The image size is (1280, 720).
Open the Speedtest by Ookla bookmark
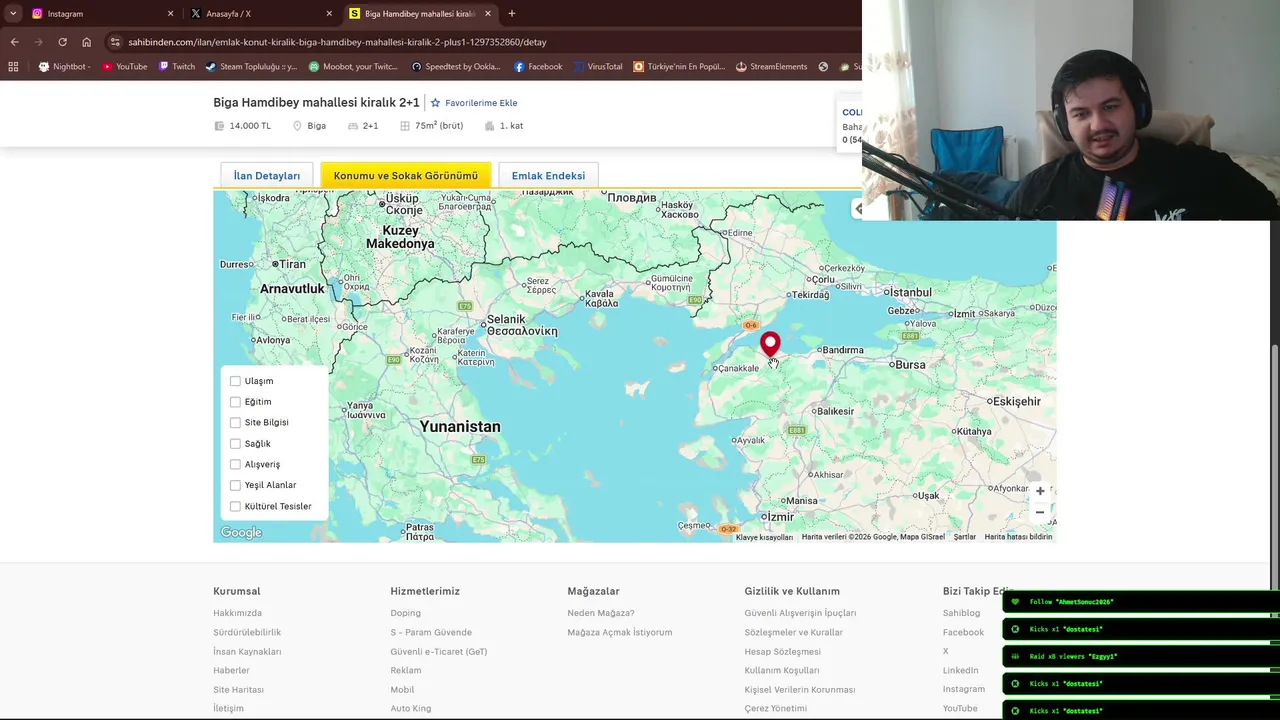(x=456, y=67)
